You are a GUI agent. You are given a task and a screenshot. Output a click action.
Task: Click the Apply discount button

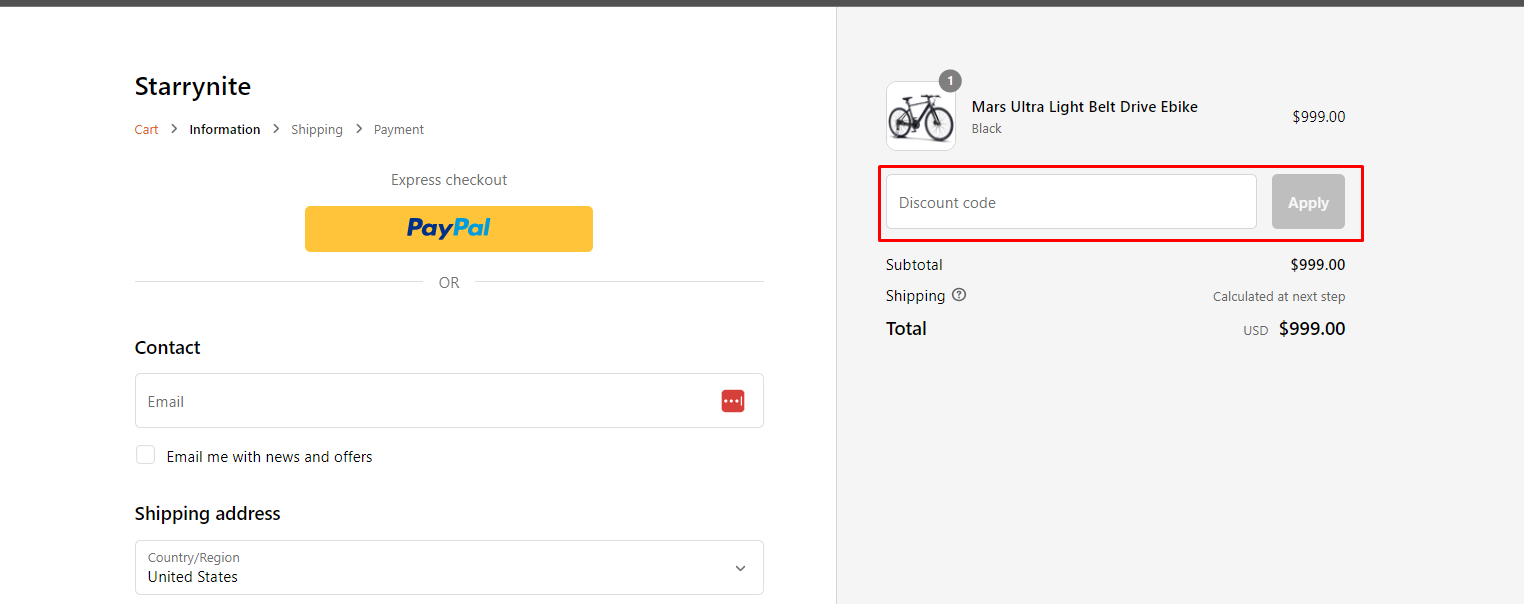click(1308, 202)
